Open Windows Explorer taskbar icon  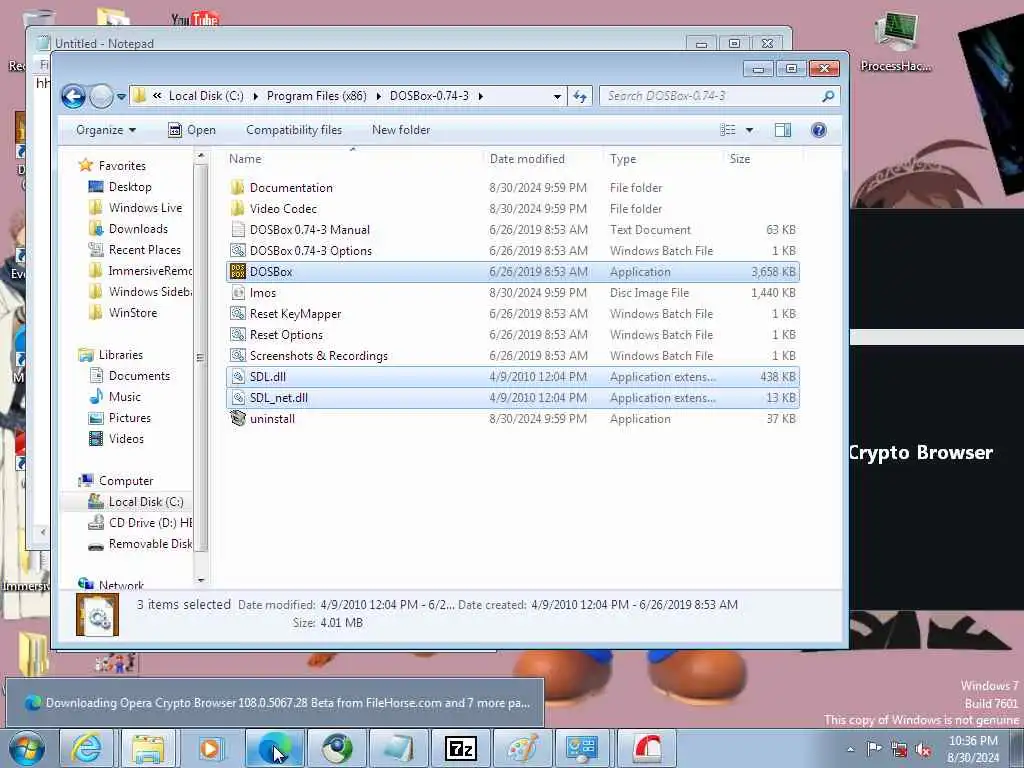tap(148, 748)
